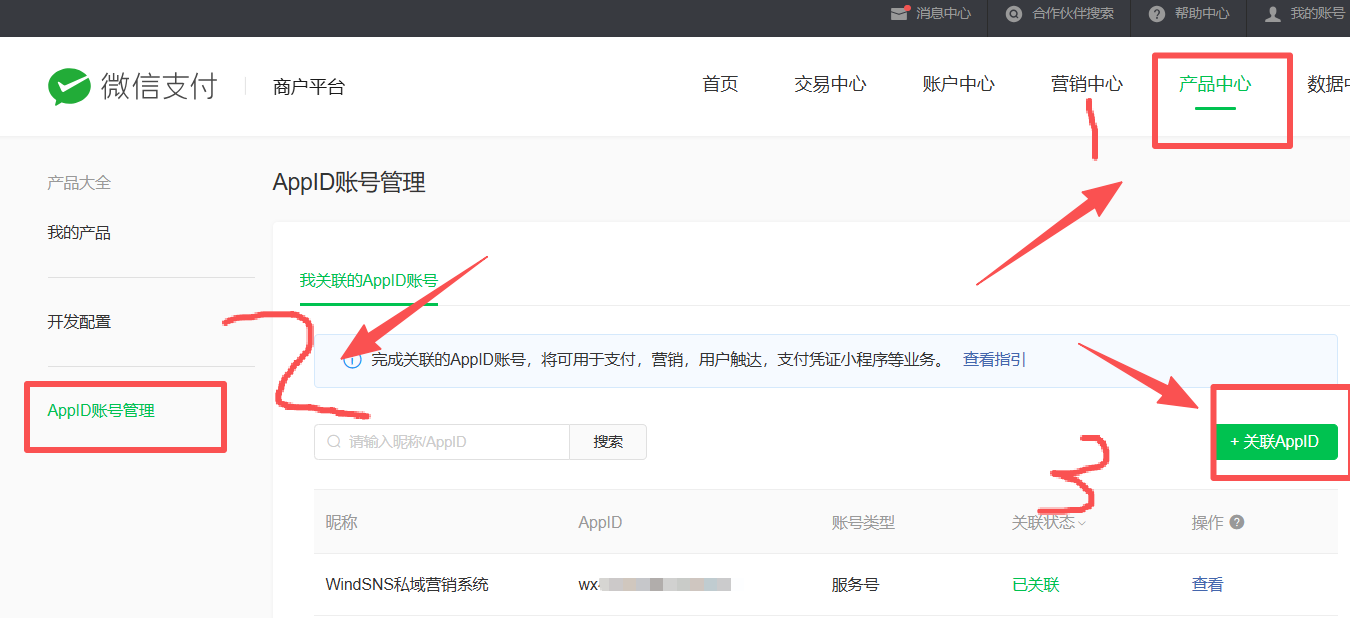Open the message center envelope icon
Viewport: 1350px width, 618px height.
tap(899, 14)
